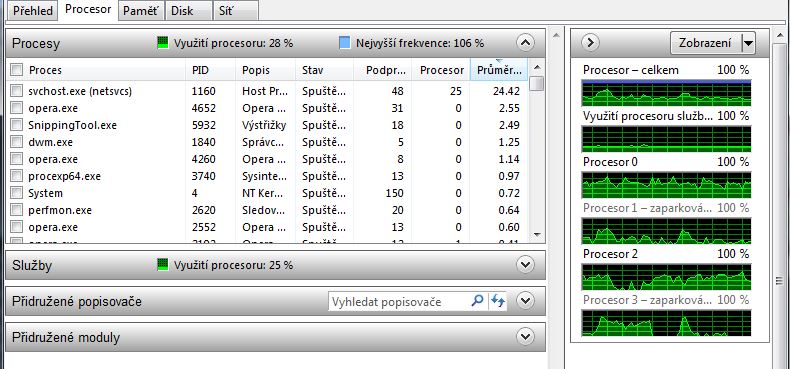Sort by the Stav column header
Image resolution: width=790 pixels, height=369 pixels.
coord(324,70)
